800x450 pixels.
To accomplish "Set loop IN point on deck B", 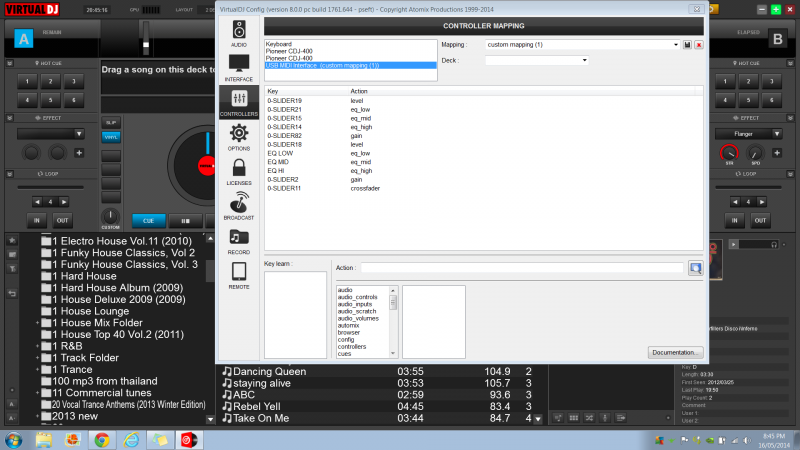I will 735,220.
